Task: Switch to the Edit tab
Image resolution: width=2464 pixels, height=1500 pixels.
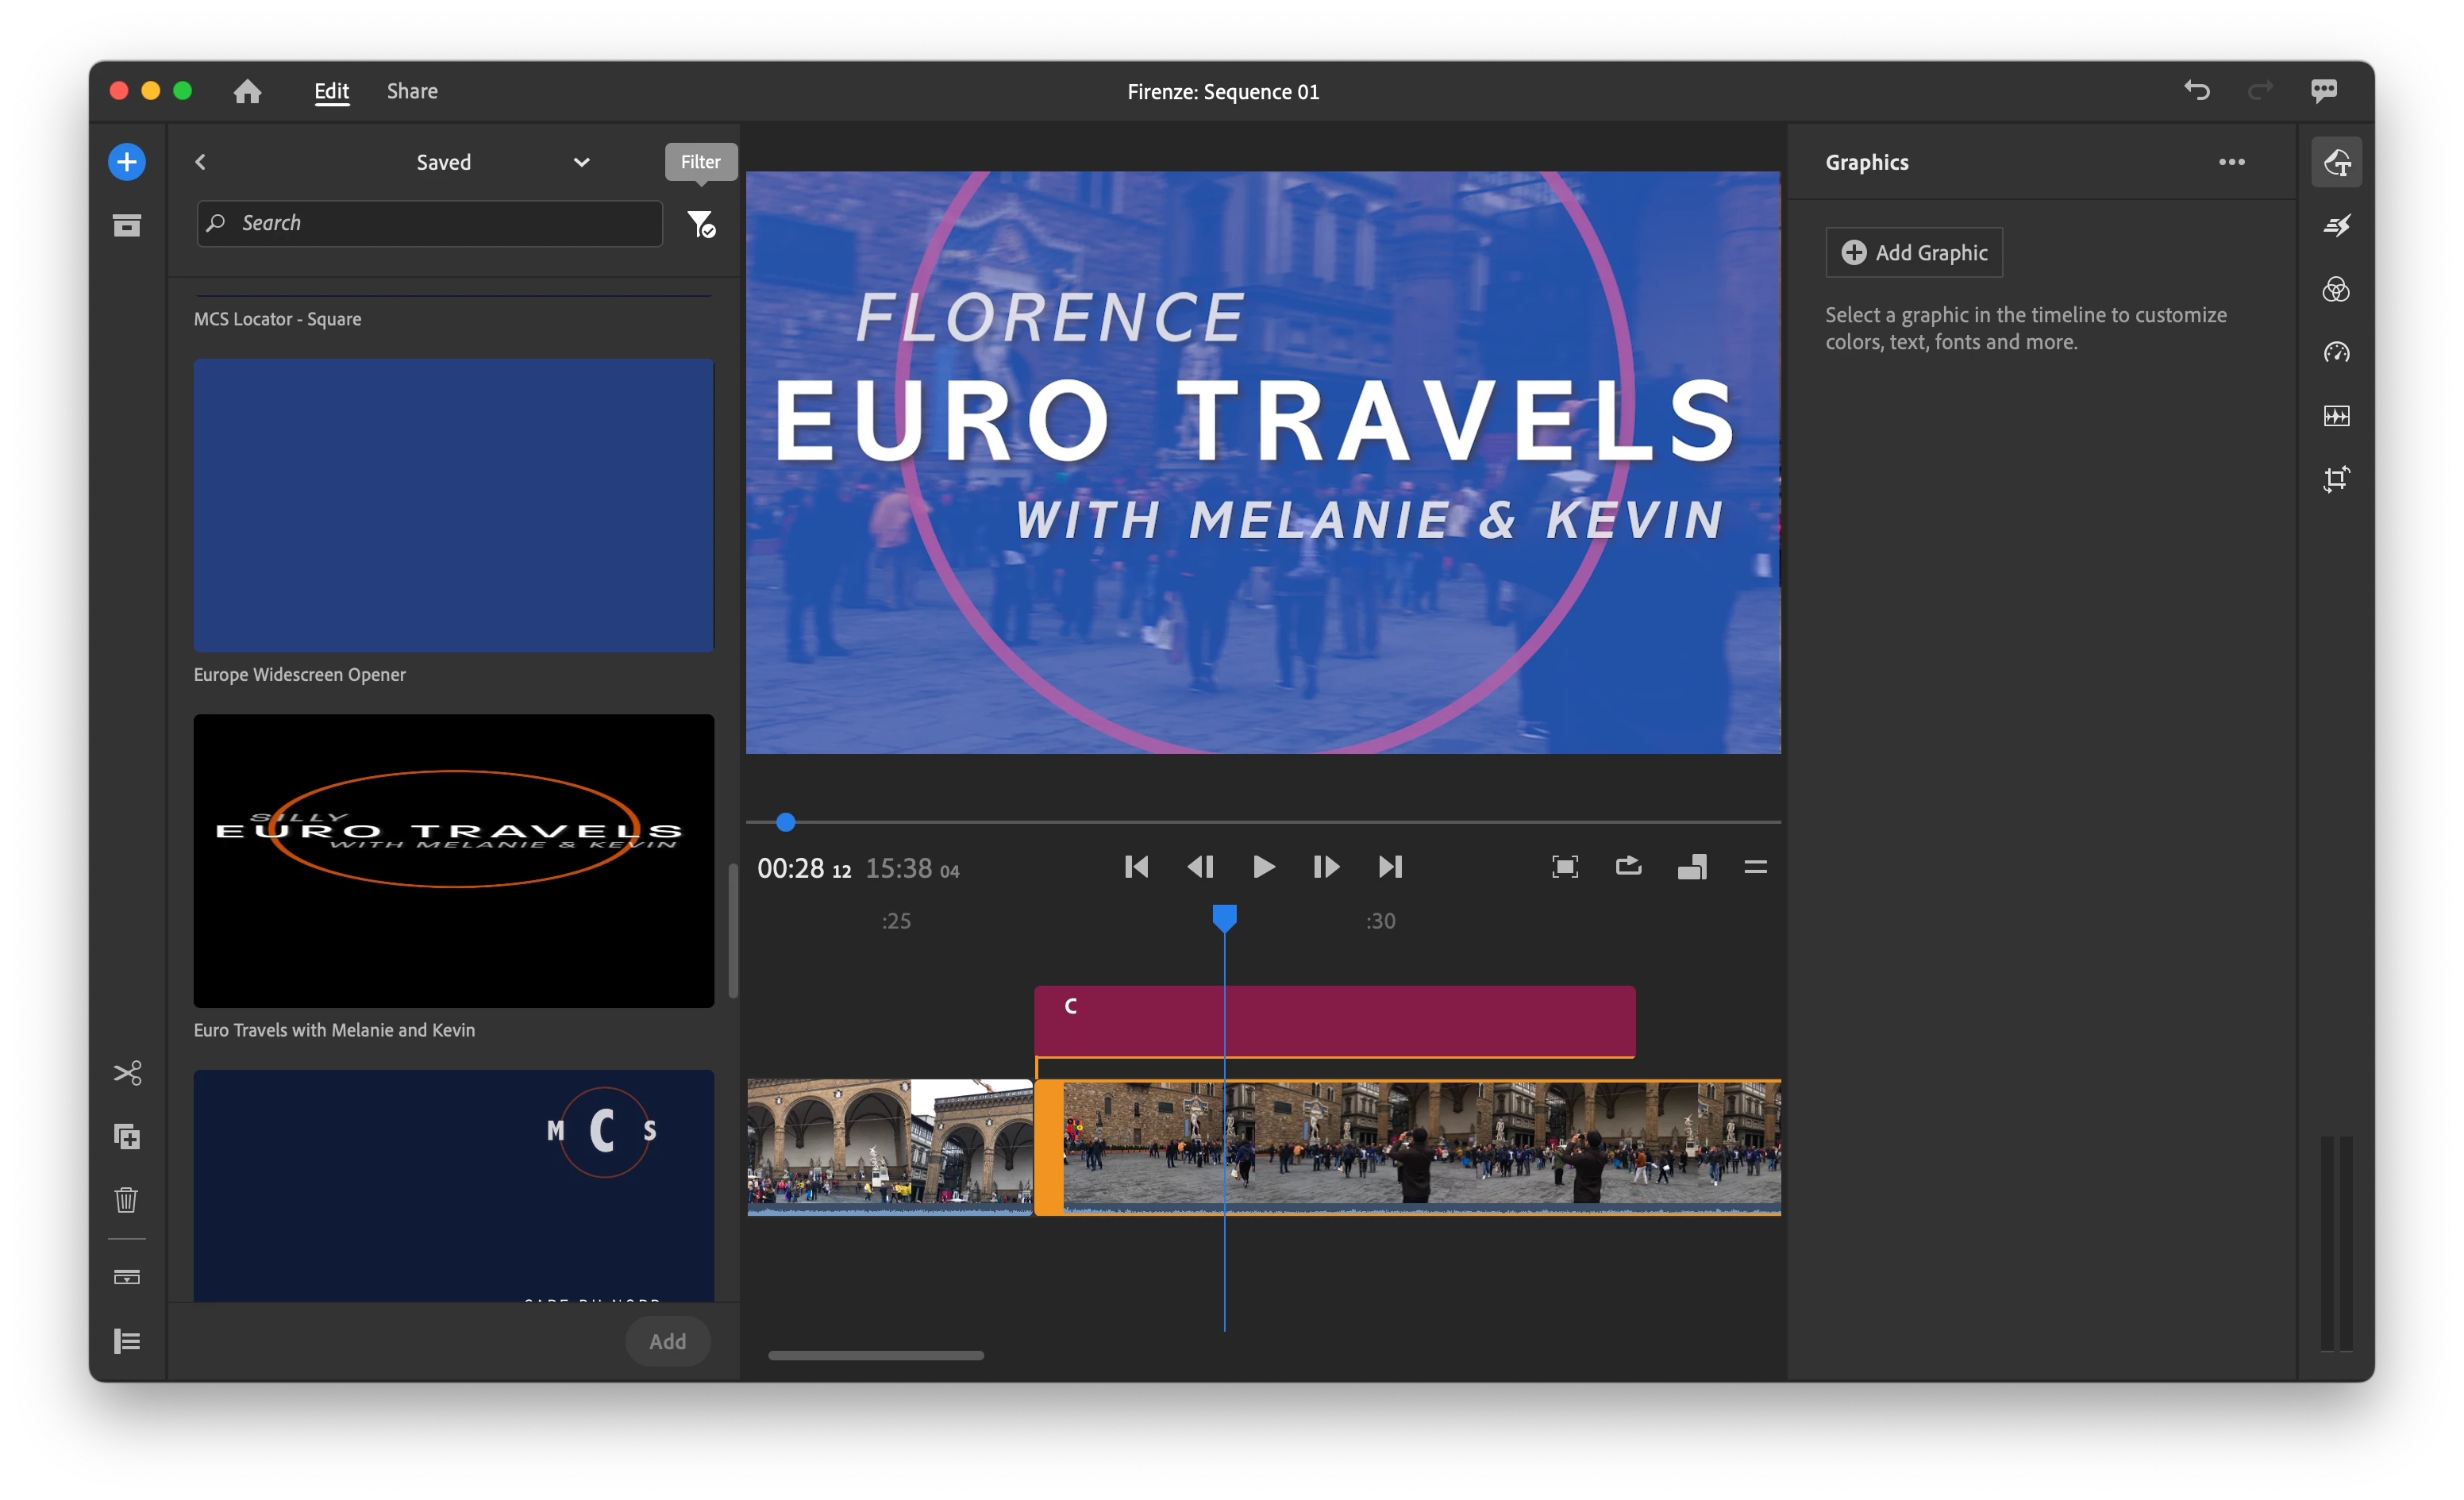Action: pos(331,91)
